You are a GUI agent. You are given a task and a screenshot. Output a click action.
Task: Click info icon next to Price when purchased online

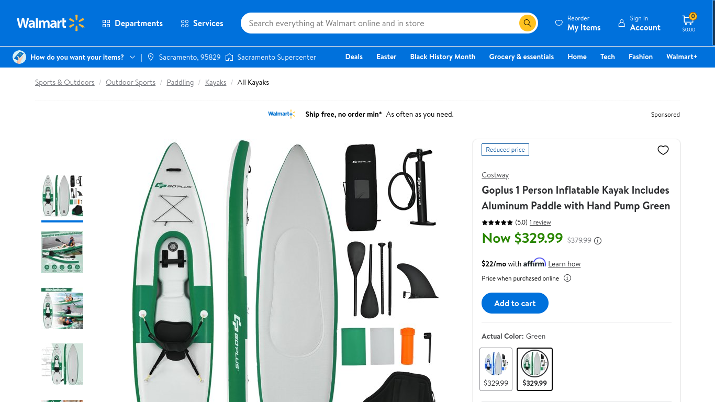(x=567, y=278)
